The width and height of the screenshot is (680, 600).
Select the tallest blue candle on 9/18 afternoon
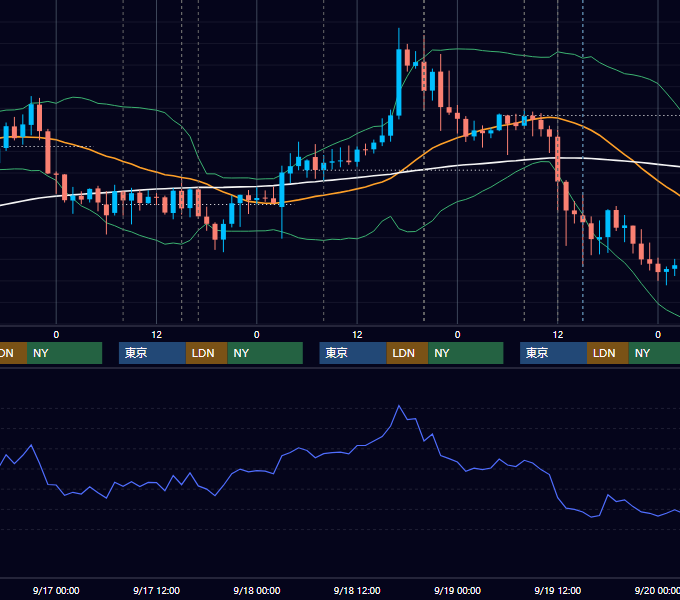tap(399, 82)
